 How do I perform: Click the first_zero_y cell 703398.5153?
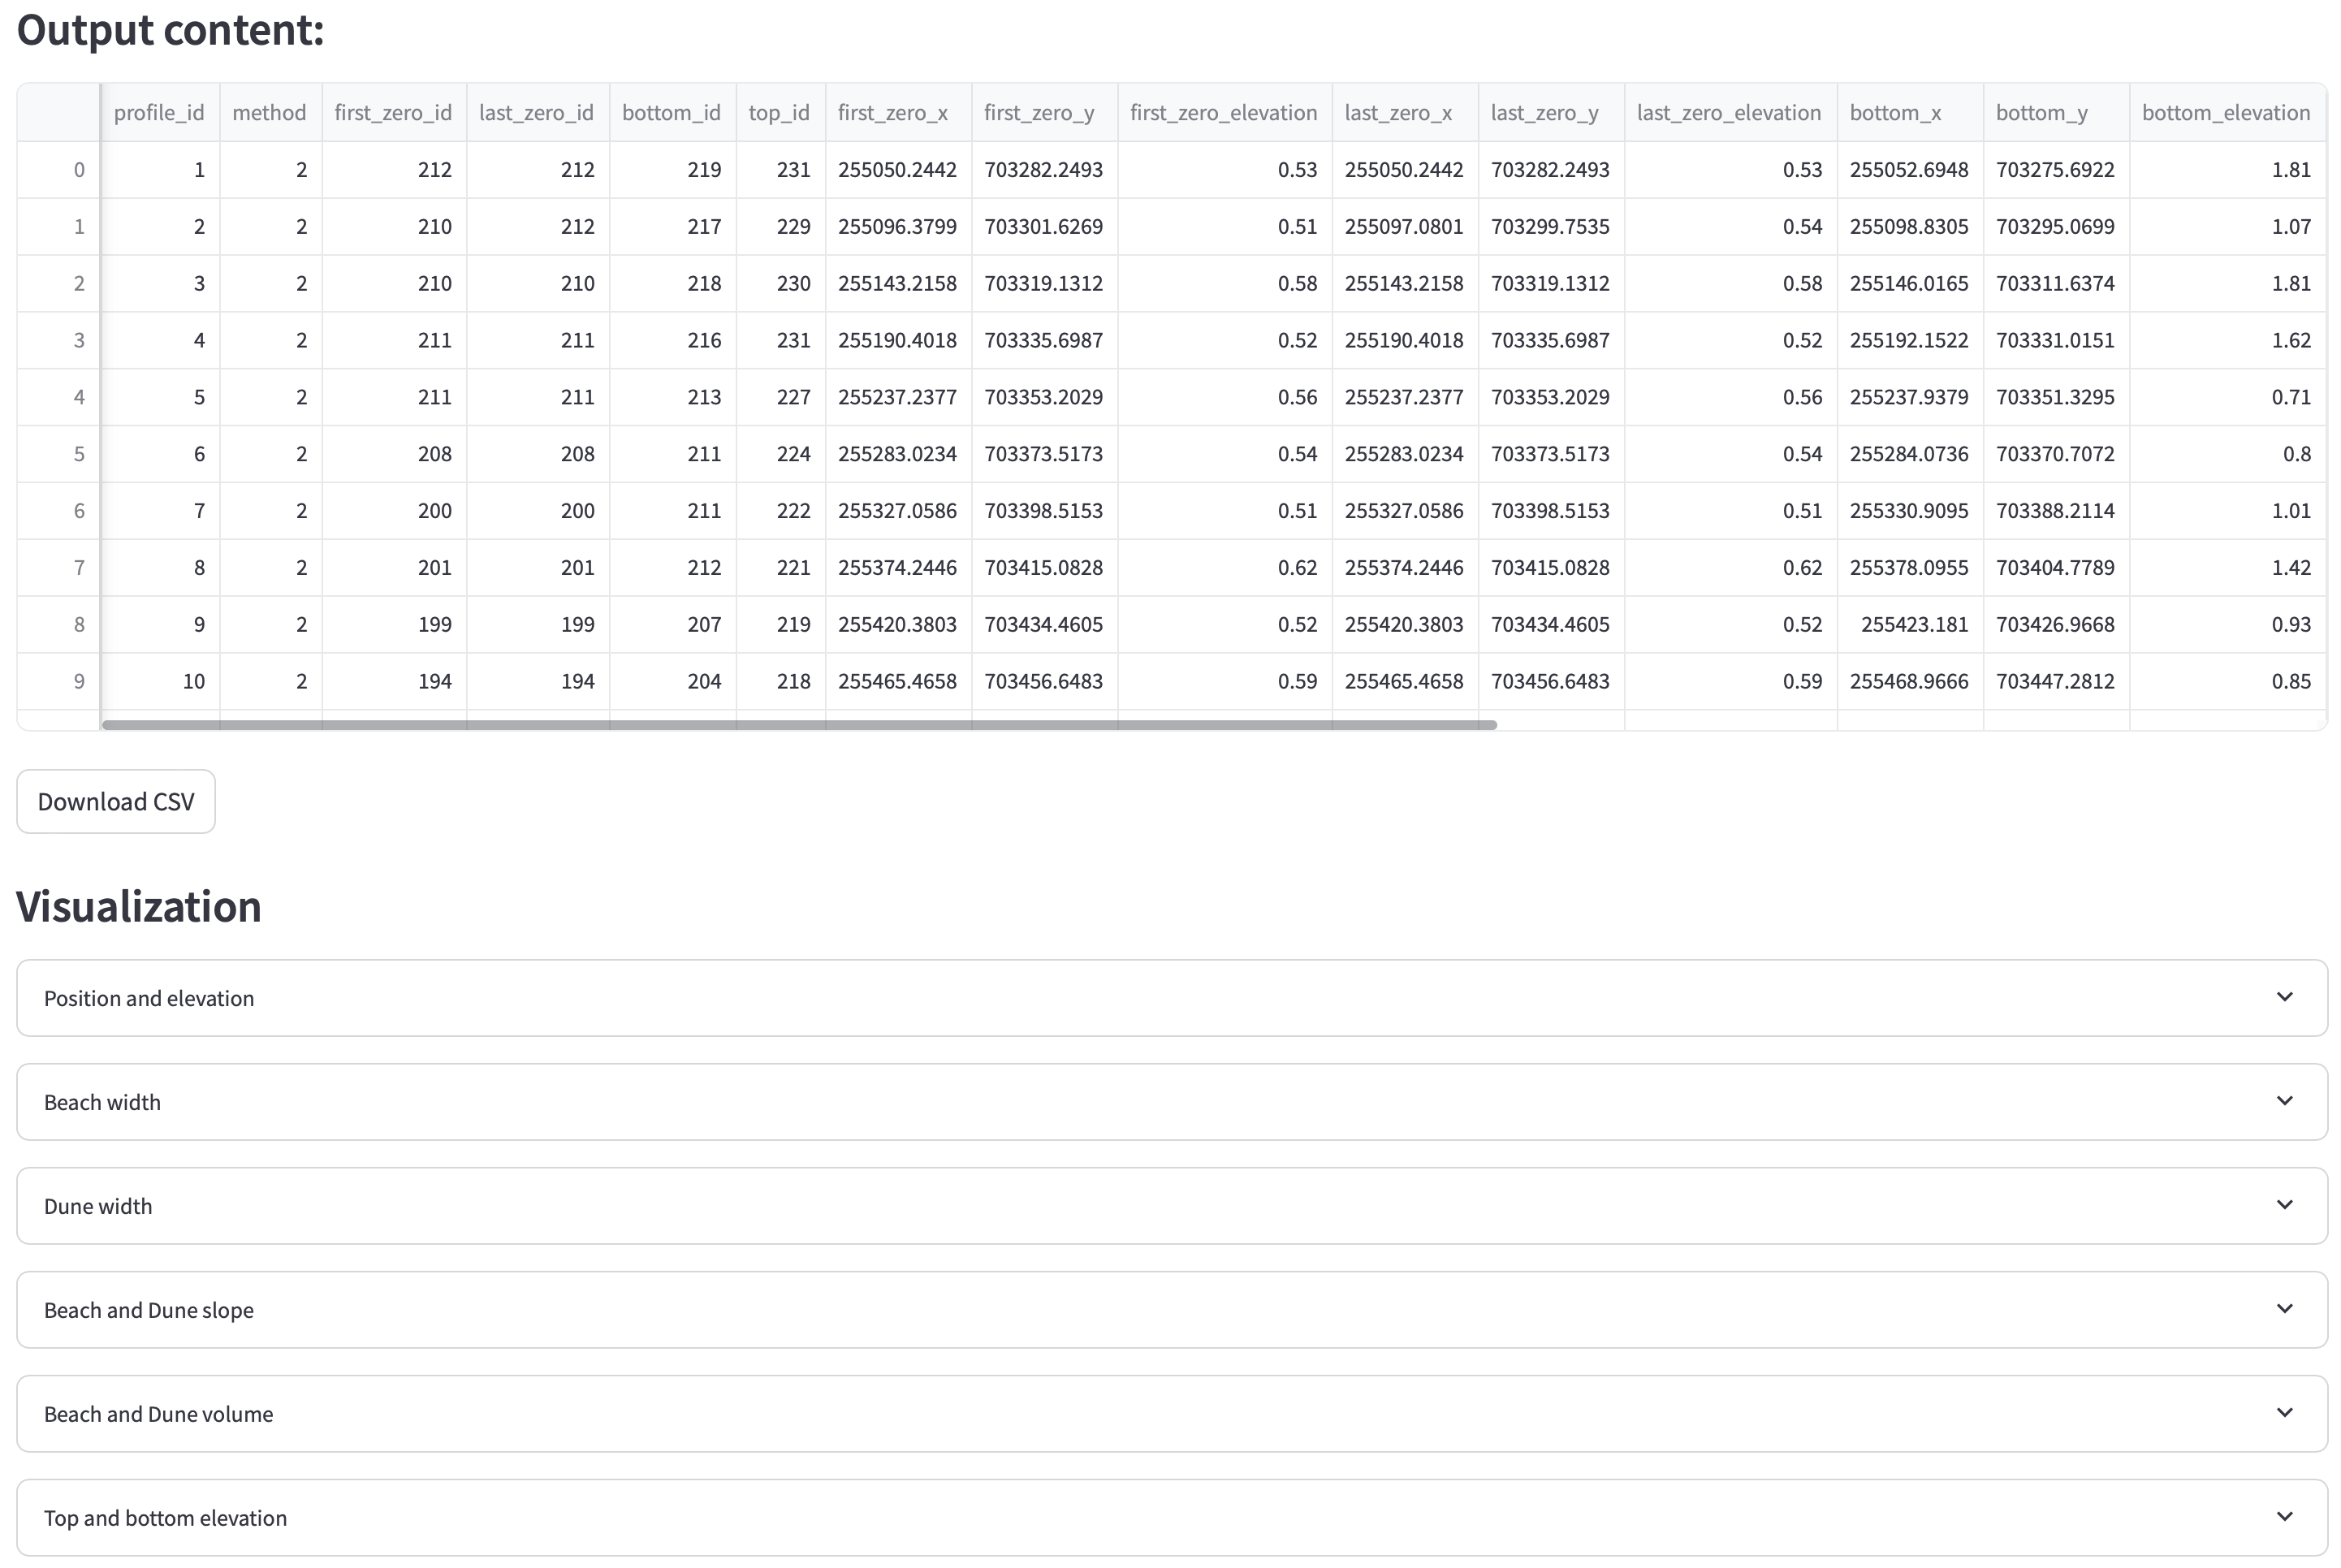1045,511
